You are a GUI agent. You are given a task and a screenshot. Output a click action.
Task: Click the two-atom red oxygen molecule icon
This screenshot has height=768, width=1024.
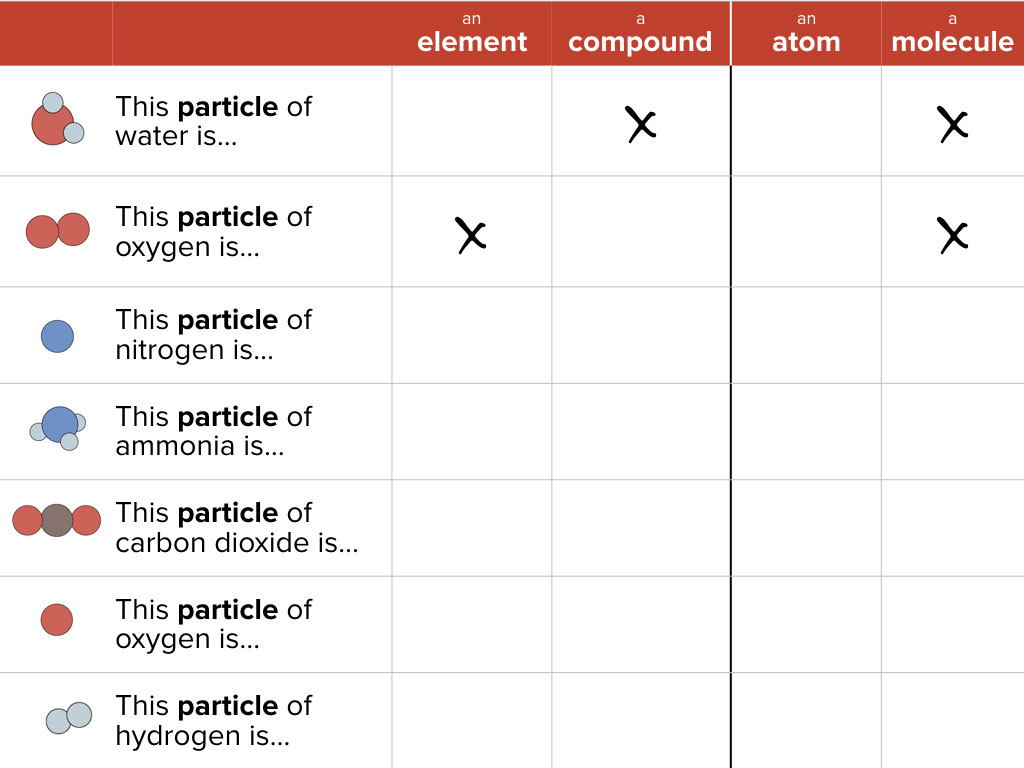click(x=57, y=231)
